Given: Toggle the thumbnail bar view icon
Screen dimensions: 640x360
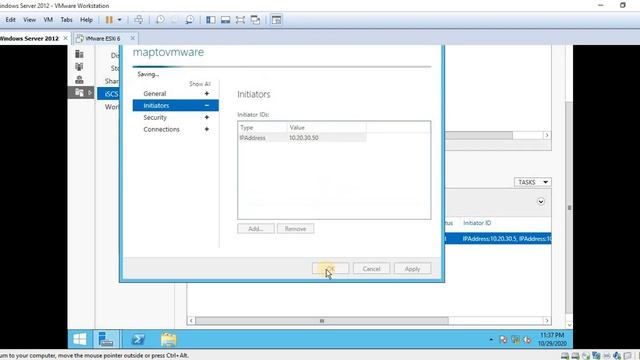Looking at the screenshot, I should [225, 20].
